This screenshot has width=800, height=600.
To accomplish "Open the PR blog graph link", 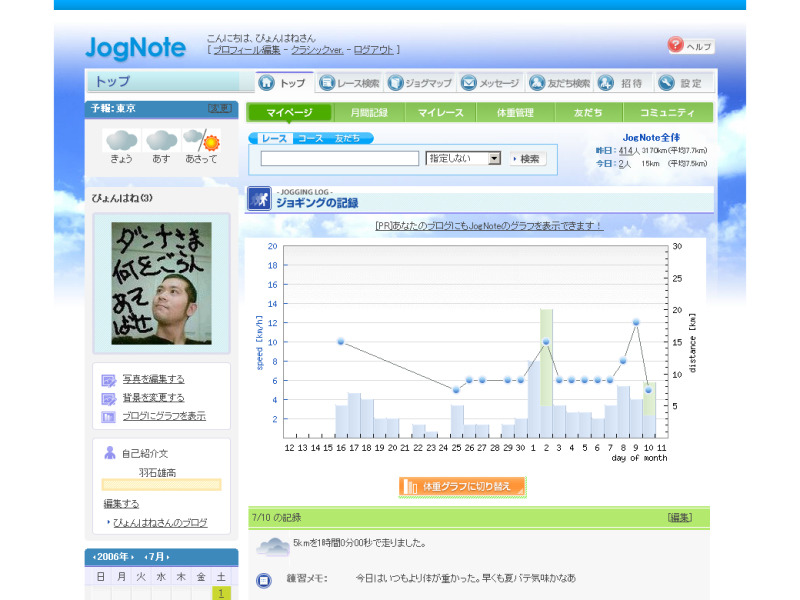I will (489, 226).
